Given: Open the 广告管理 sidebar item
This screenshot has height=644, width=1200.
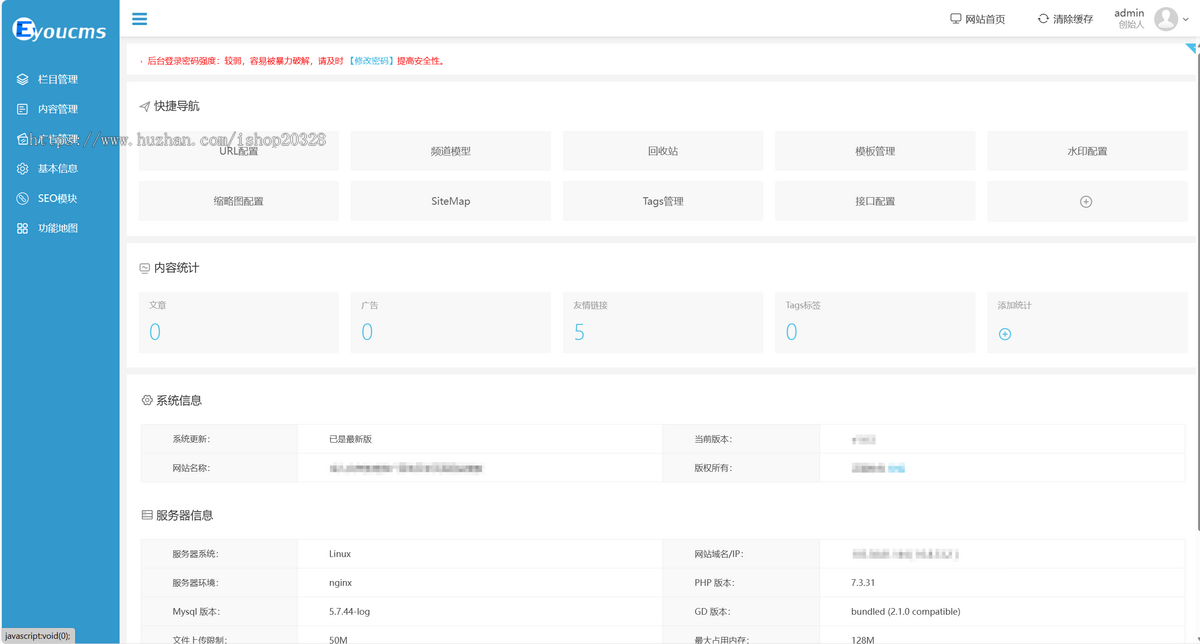Looking at the screenshot, I should coord(59,139).
